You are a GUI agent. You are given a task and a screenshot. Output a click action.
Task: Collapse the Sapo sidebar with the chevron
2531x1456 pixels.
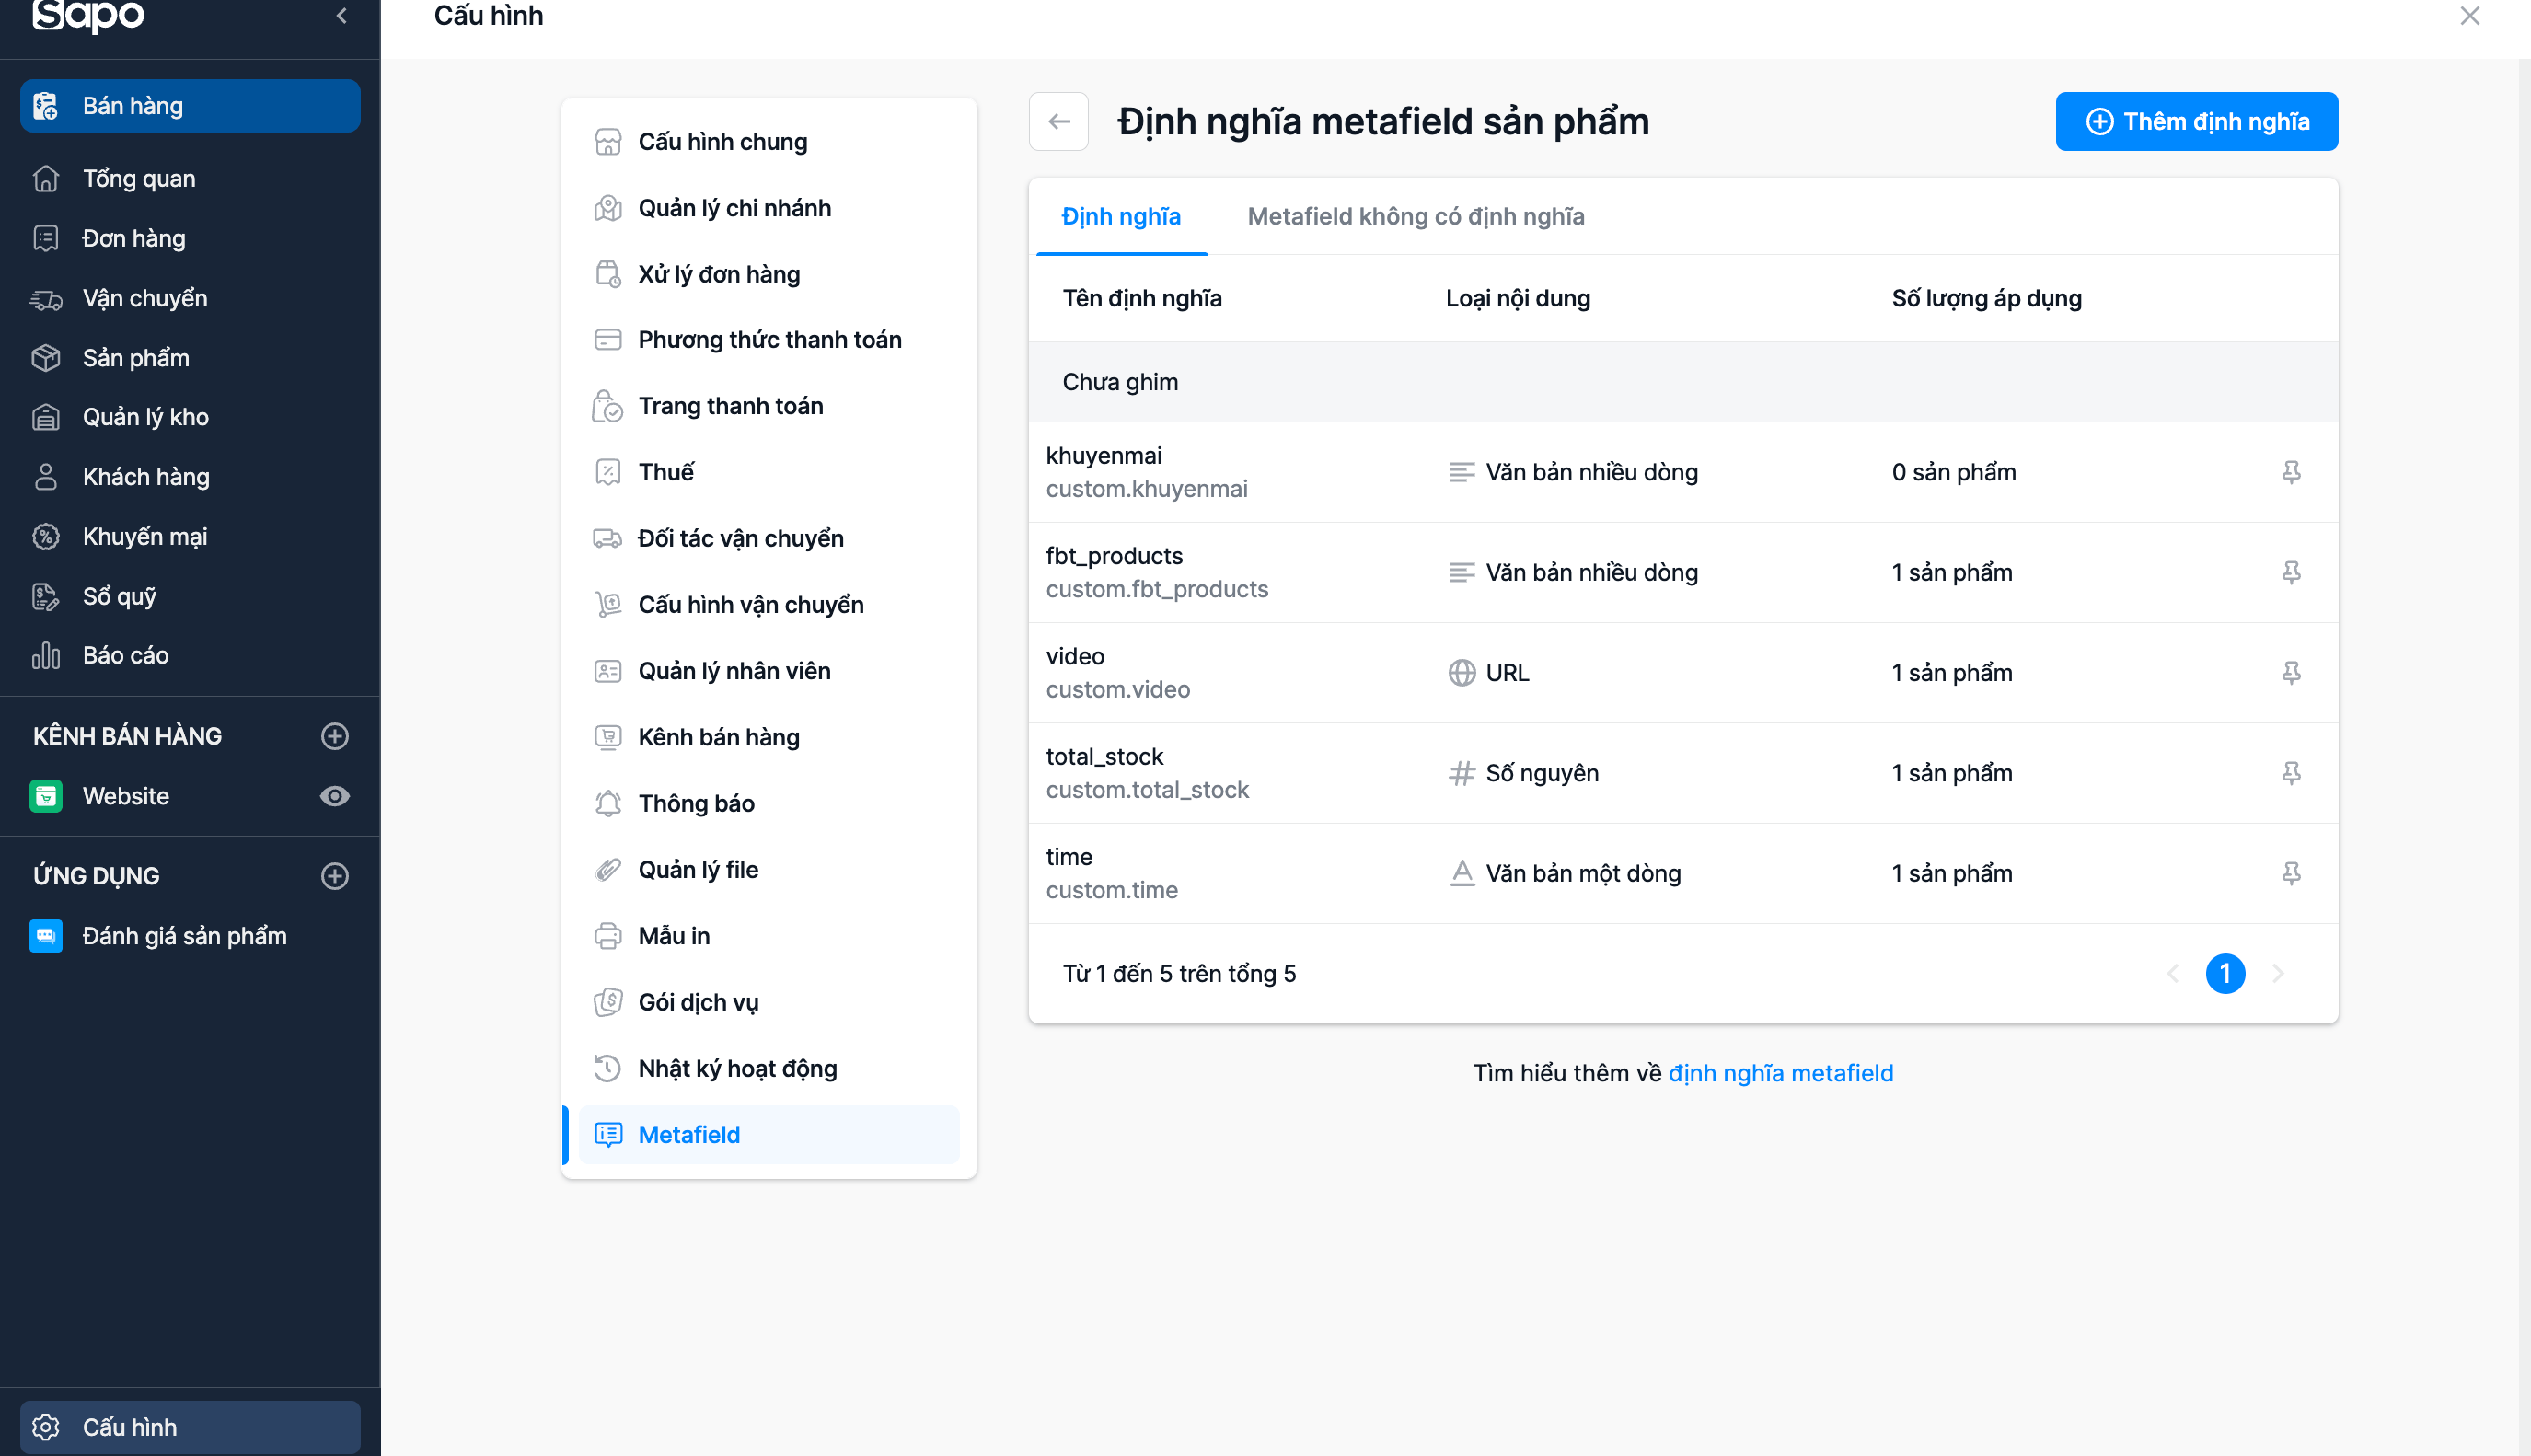point(342,16)
